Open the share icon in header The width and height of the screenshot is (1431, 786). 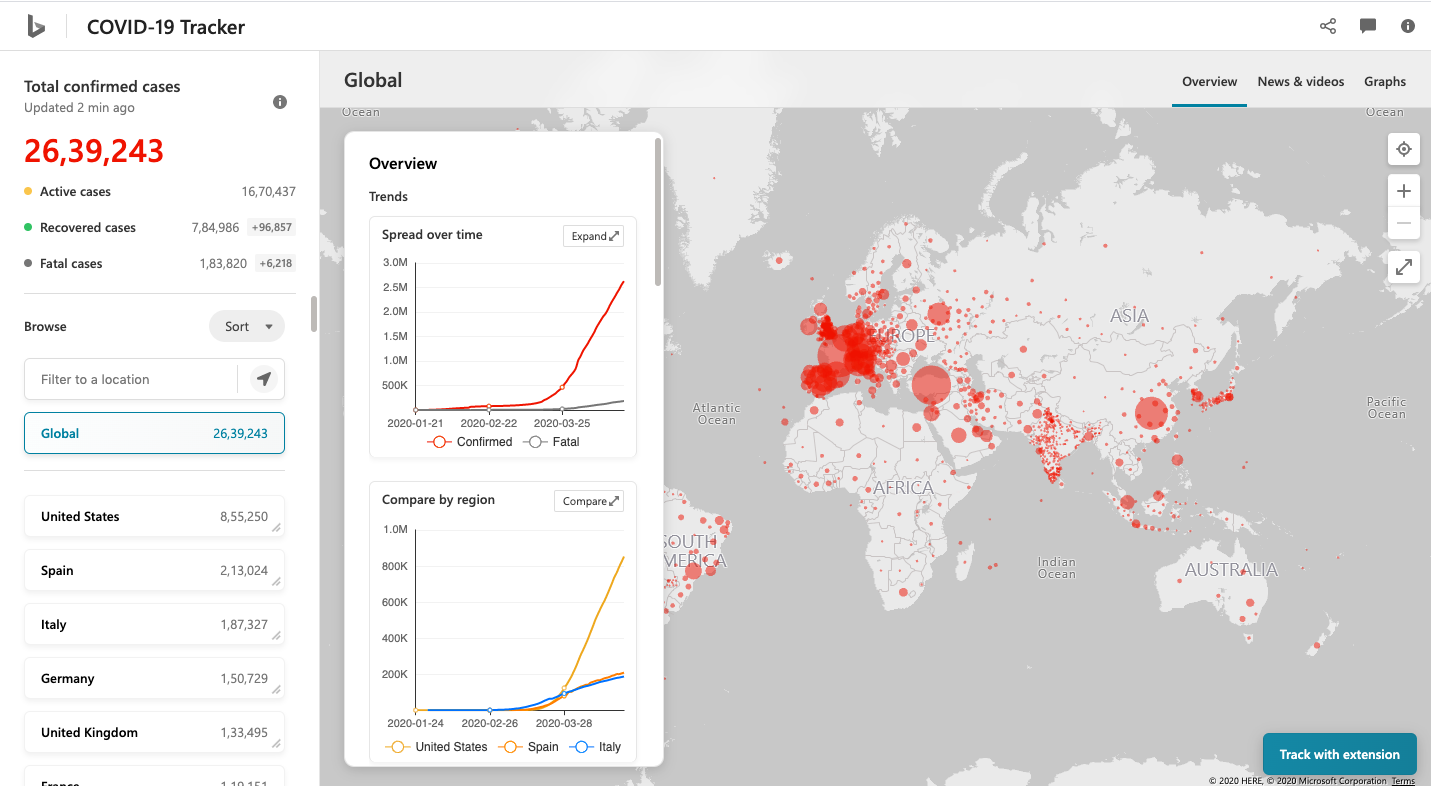pos(1328,27)
